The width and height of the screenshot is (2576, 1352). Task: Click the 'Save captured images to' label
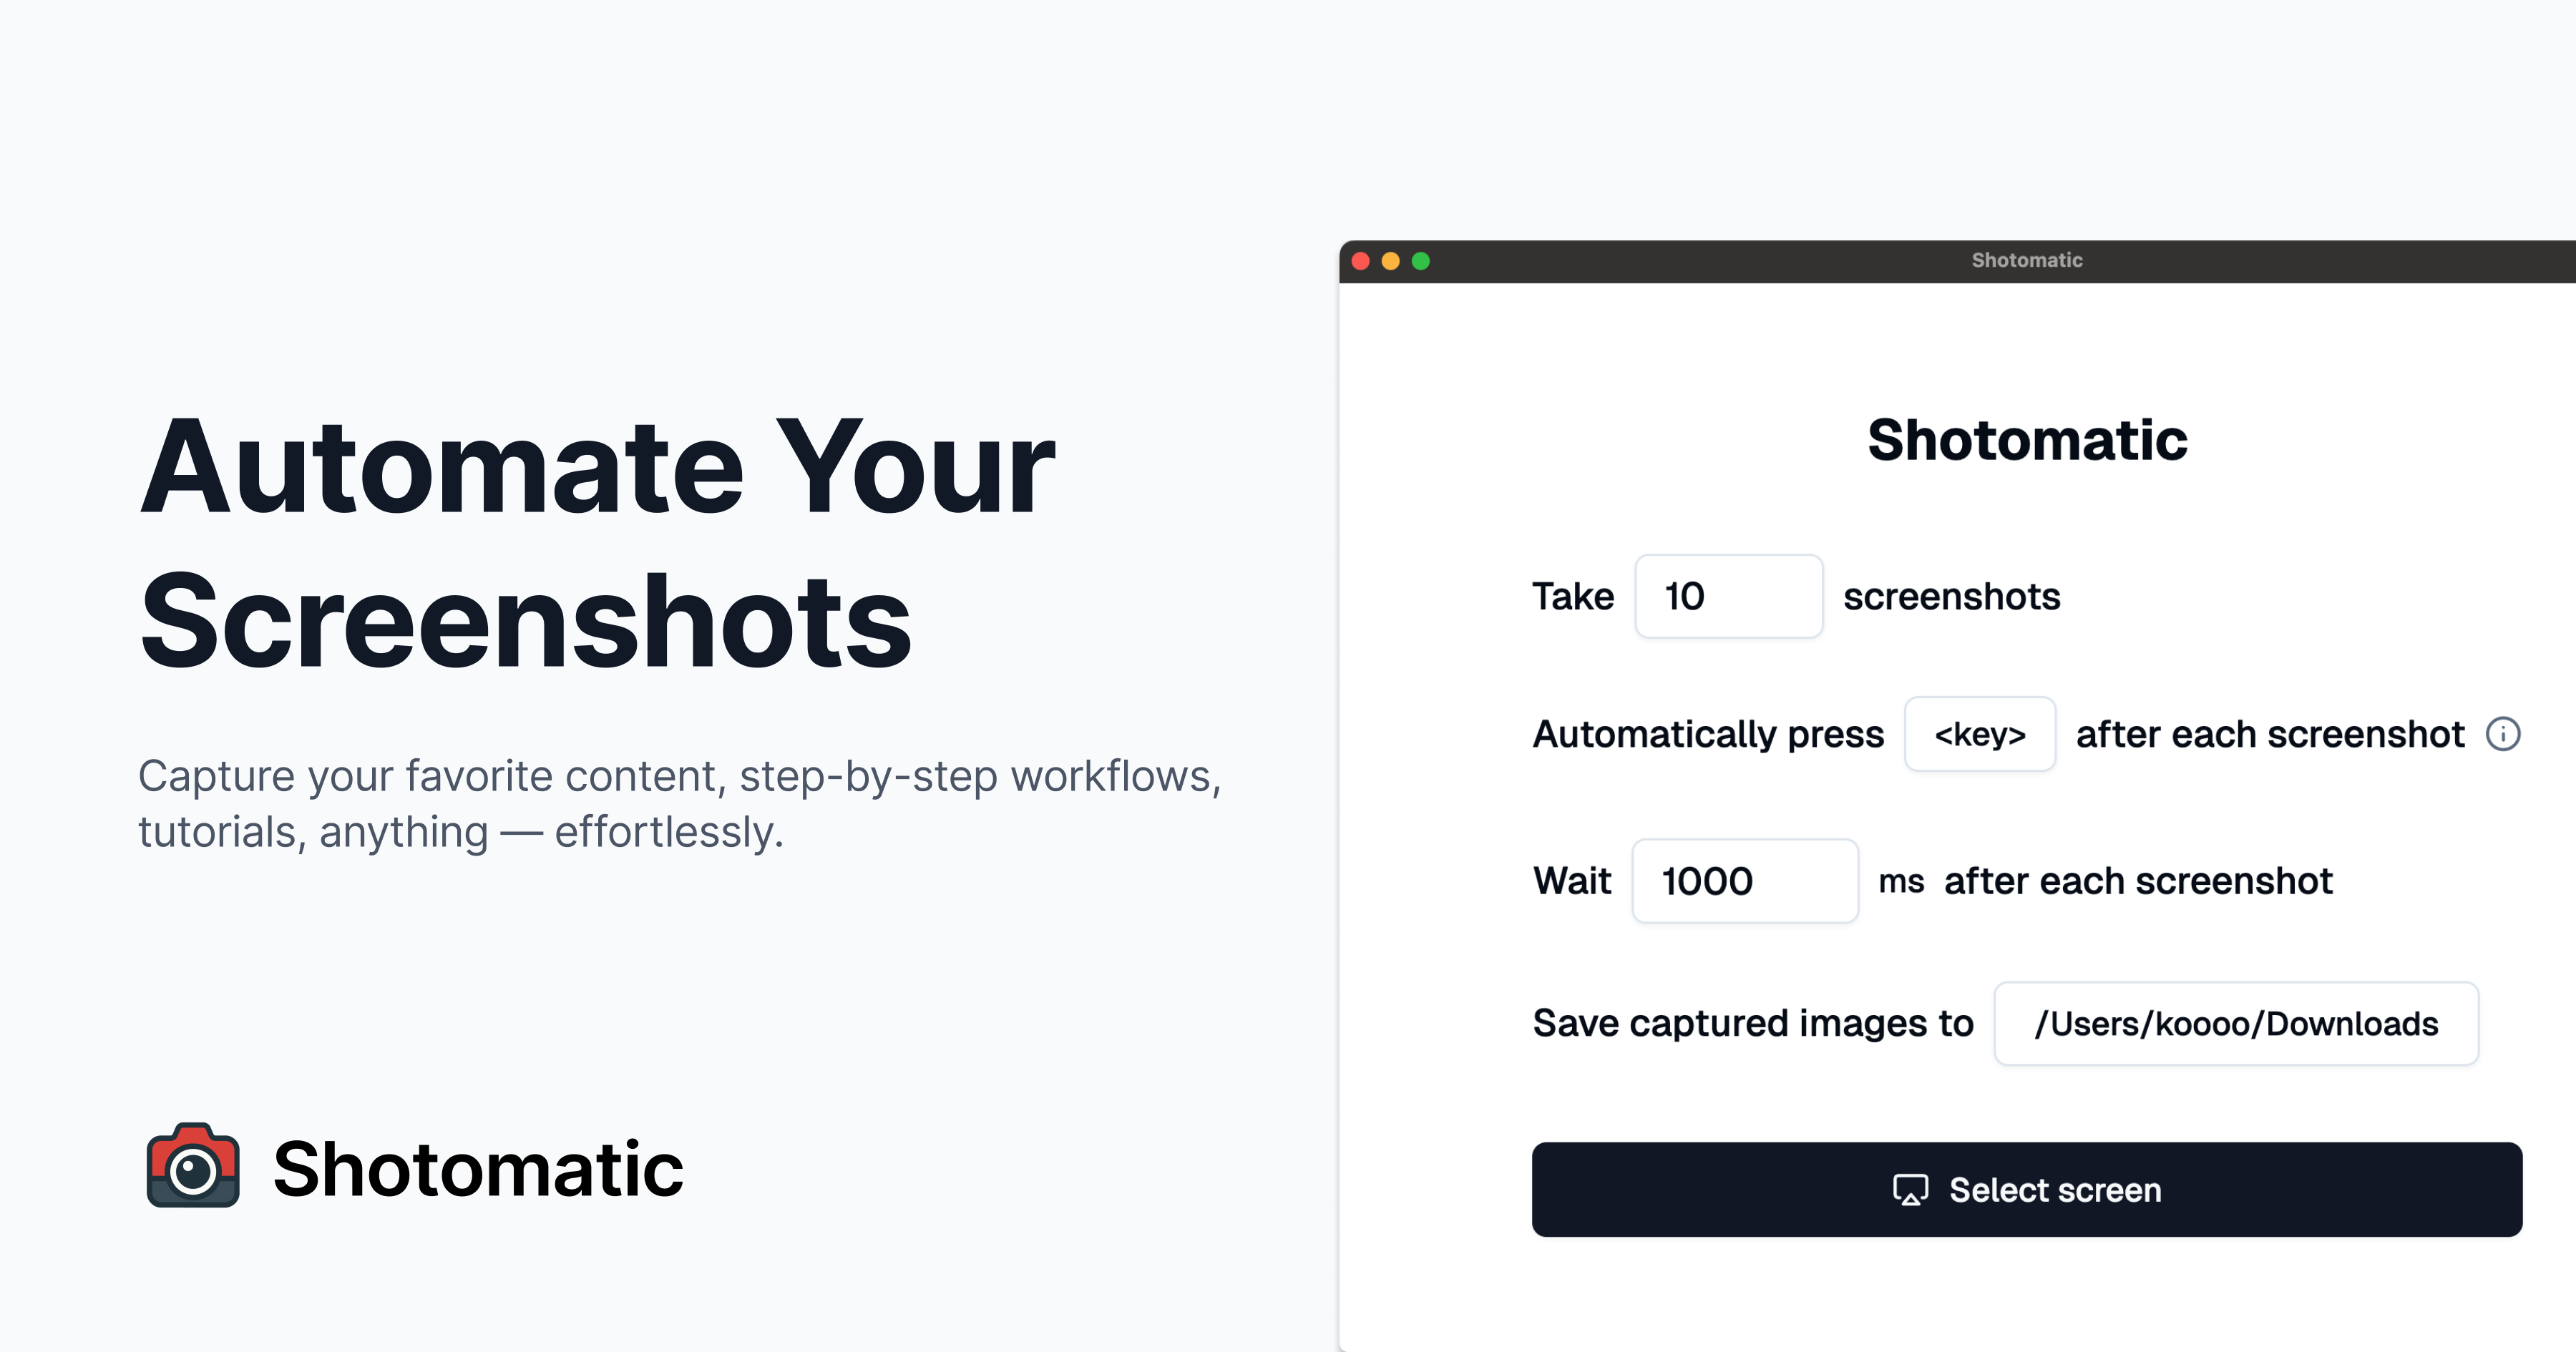1753,1023
